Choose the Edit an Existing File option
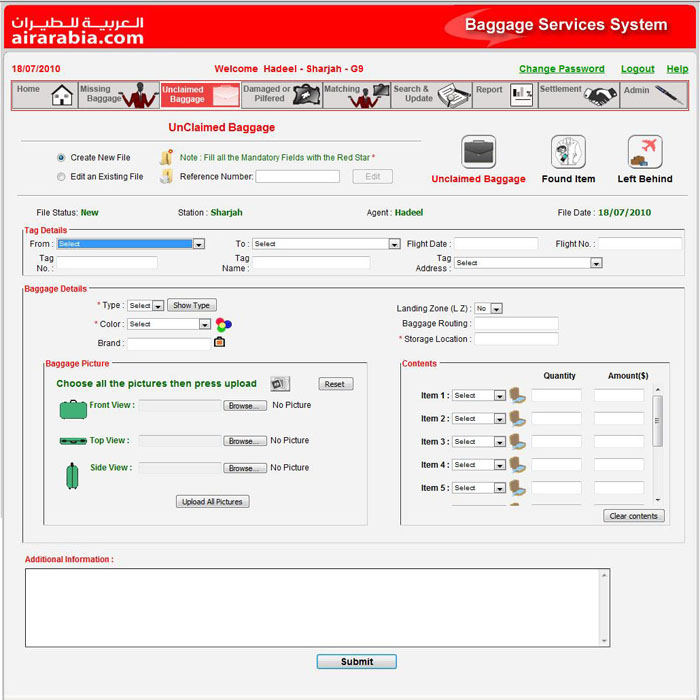 62,177
